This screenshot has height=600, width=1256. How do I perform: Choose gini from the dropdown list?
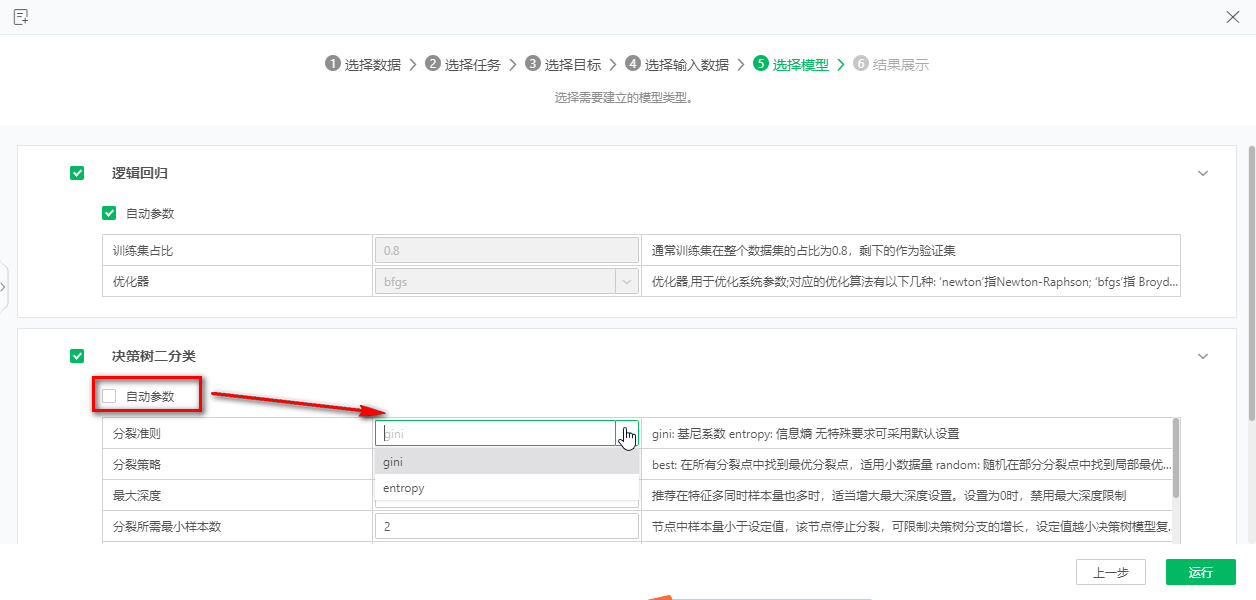point(507,462)
